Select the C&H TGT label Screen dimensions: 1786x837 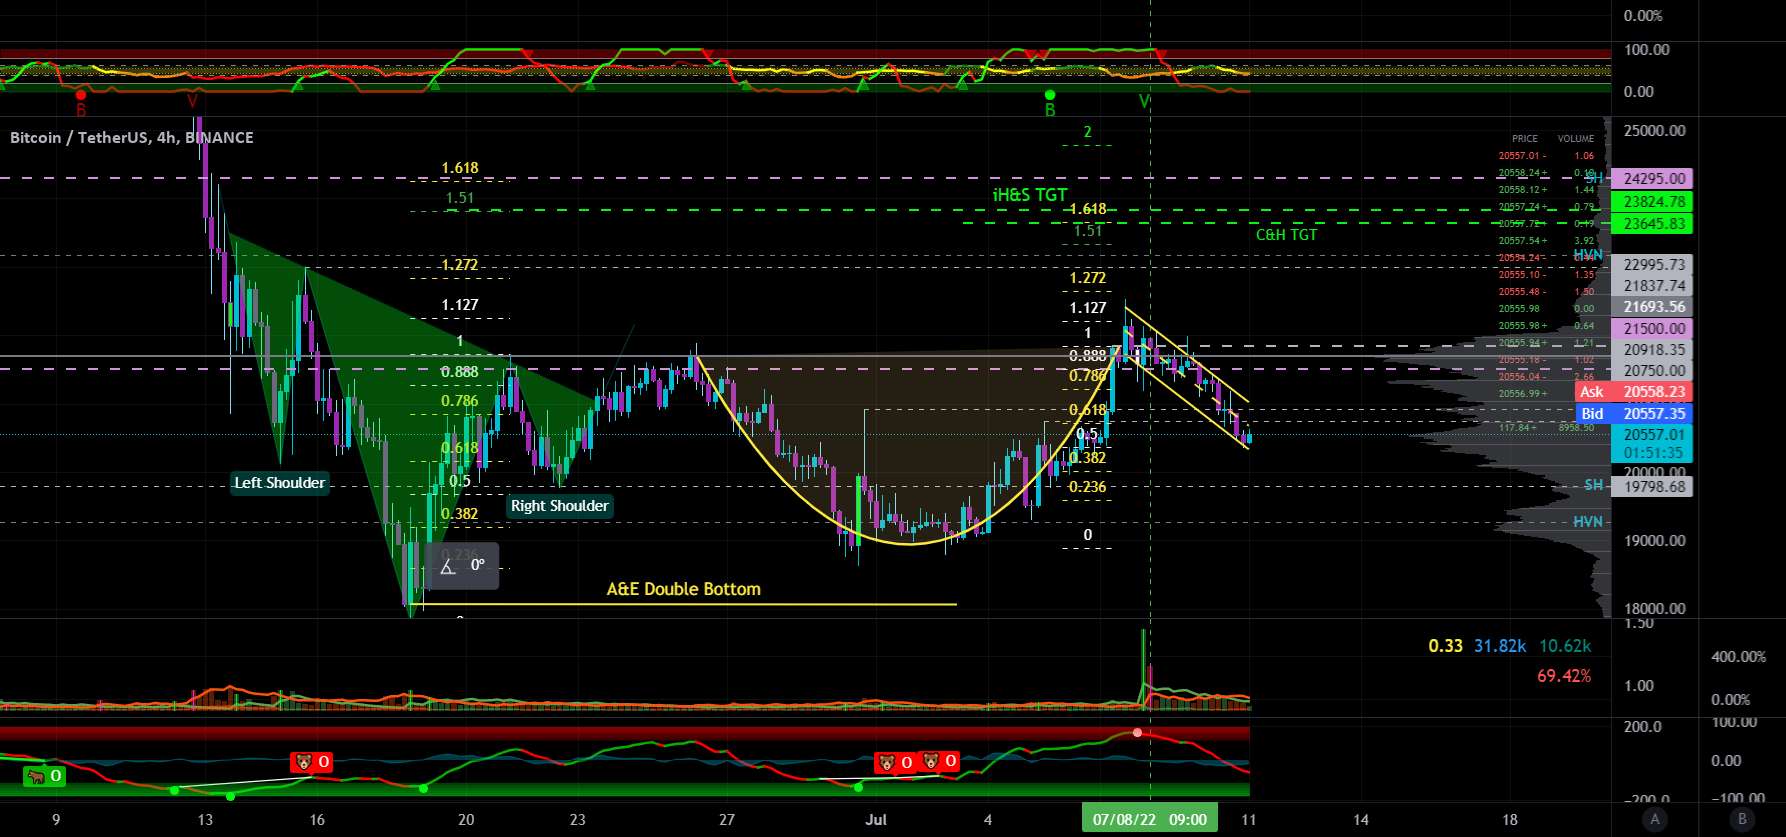point(1286,234)
